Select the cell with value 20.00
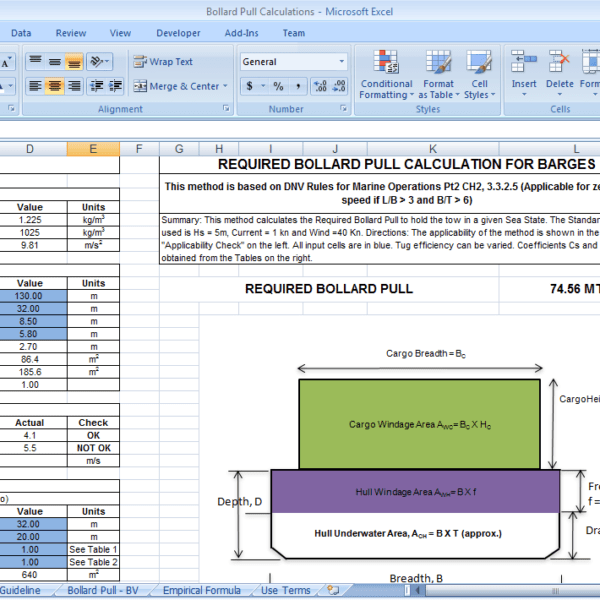The image size is (600, 600). tap(33, 537)
